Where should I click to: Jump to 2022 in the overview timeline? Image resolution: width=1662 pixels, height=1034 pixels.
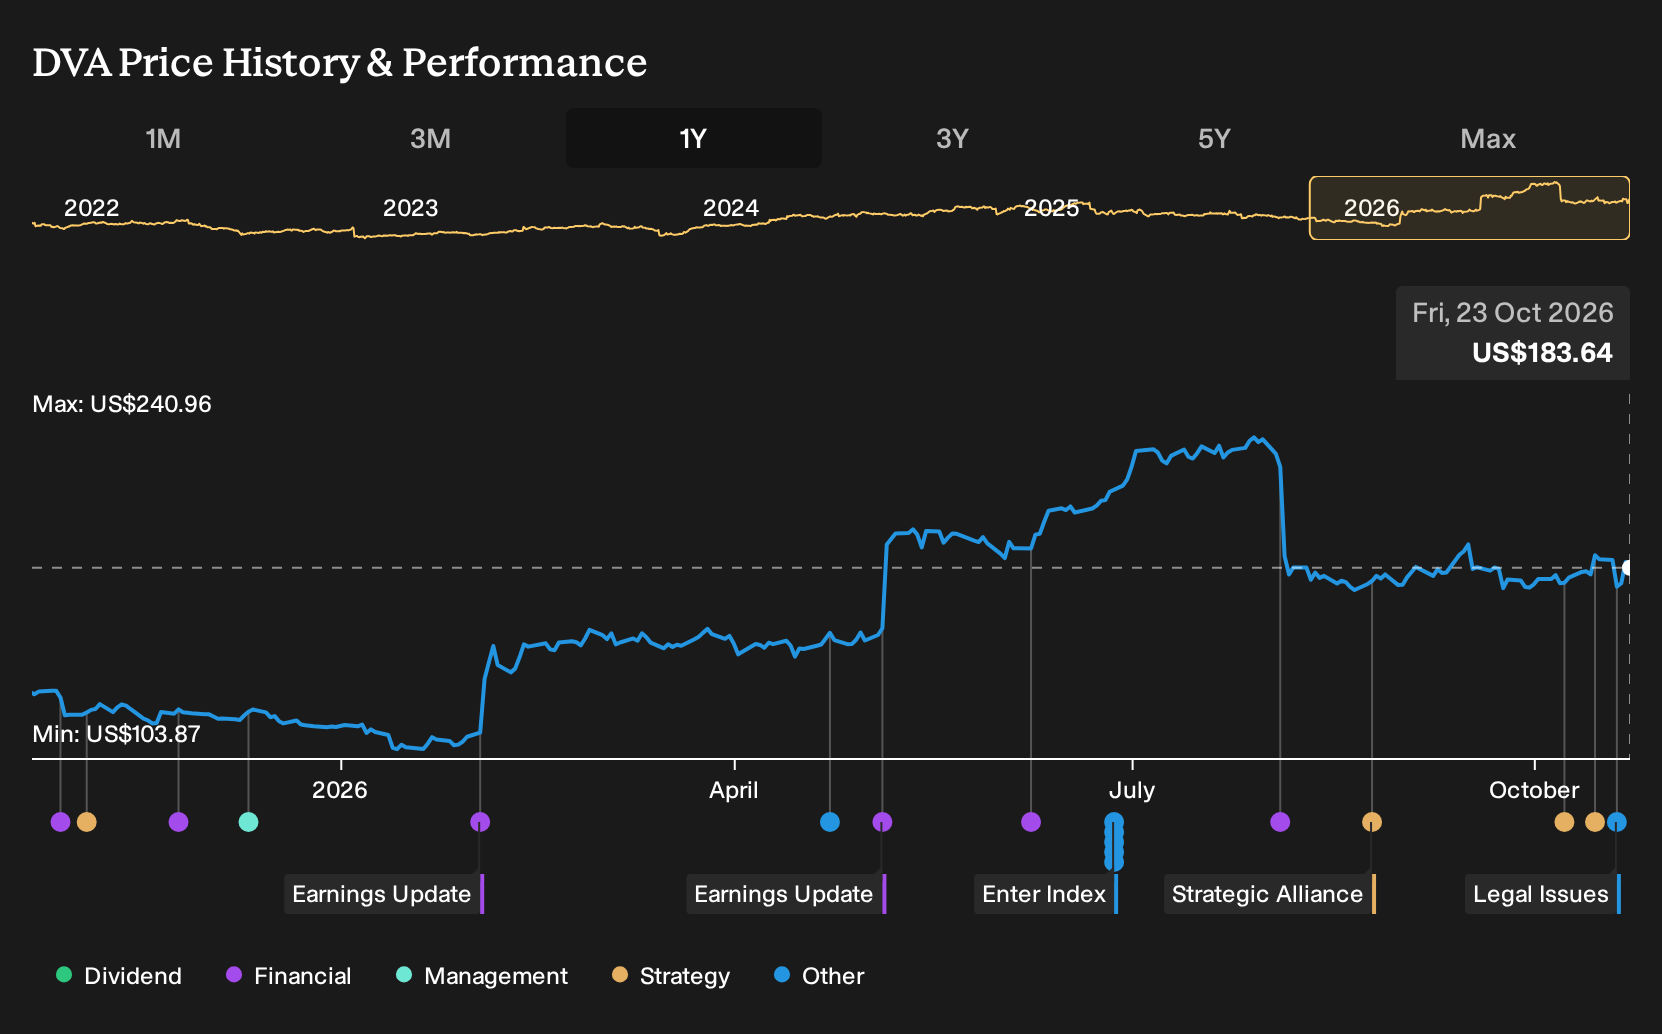point(92,208)
